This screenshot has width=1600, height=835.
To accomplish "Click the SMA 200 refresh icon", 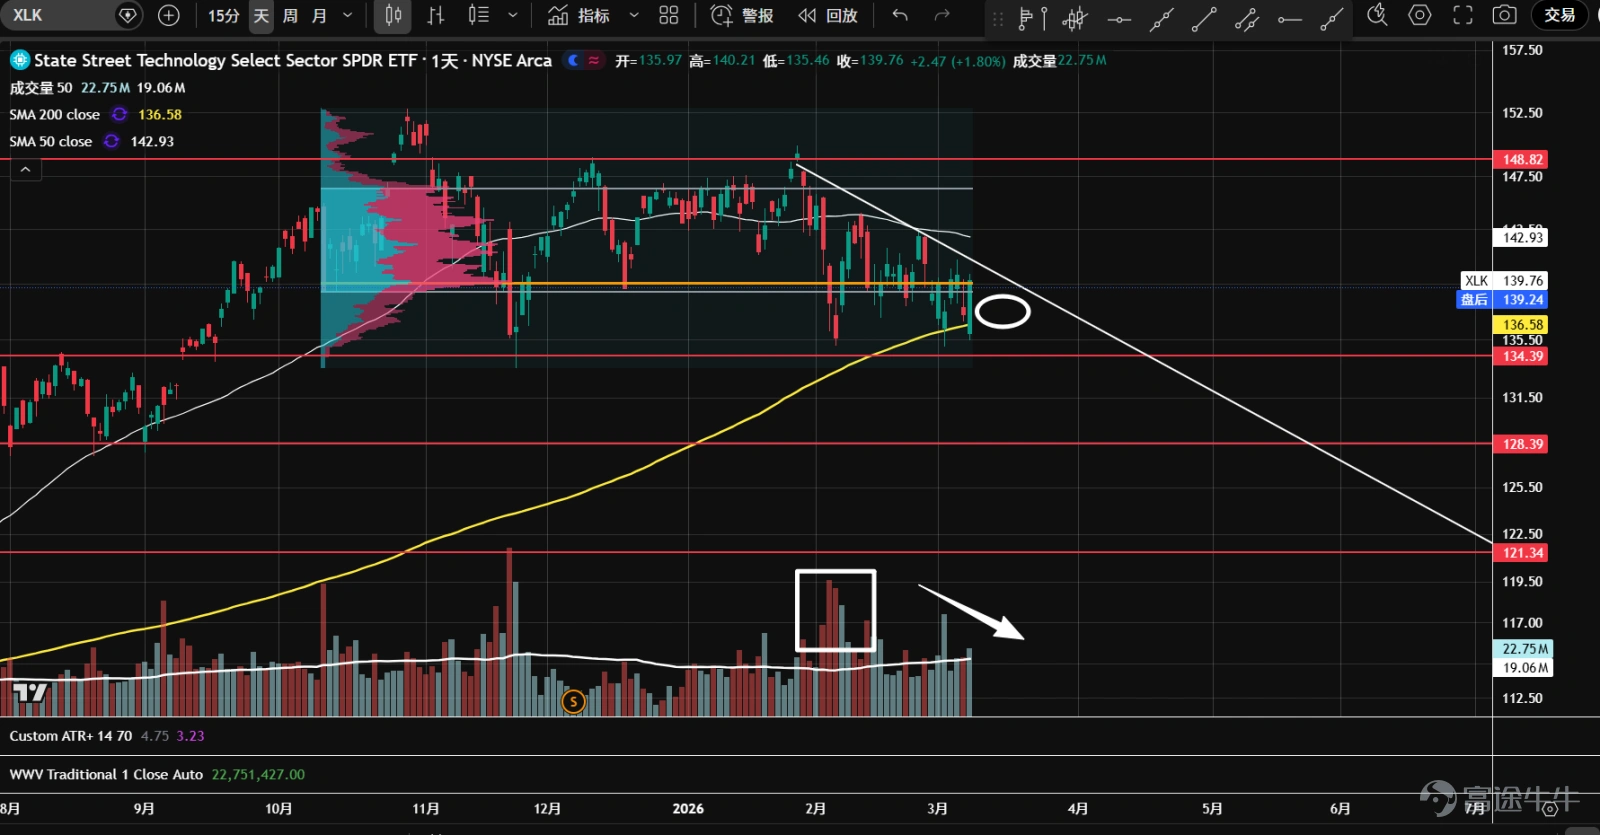I will pyautogui.click(x=120, y=115).
